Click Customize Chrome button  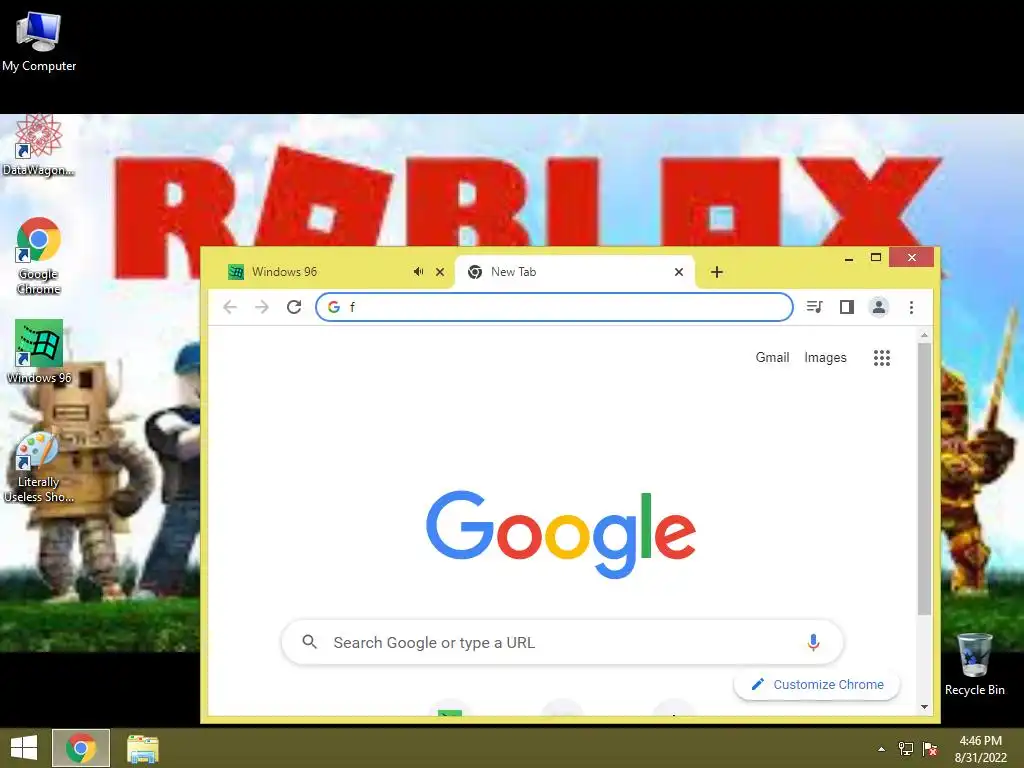coord(817,684)
